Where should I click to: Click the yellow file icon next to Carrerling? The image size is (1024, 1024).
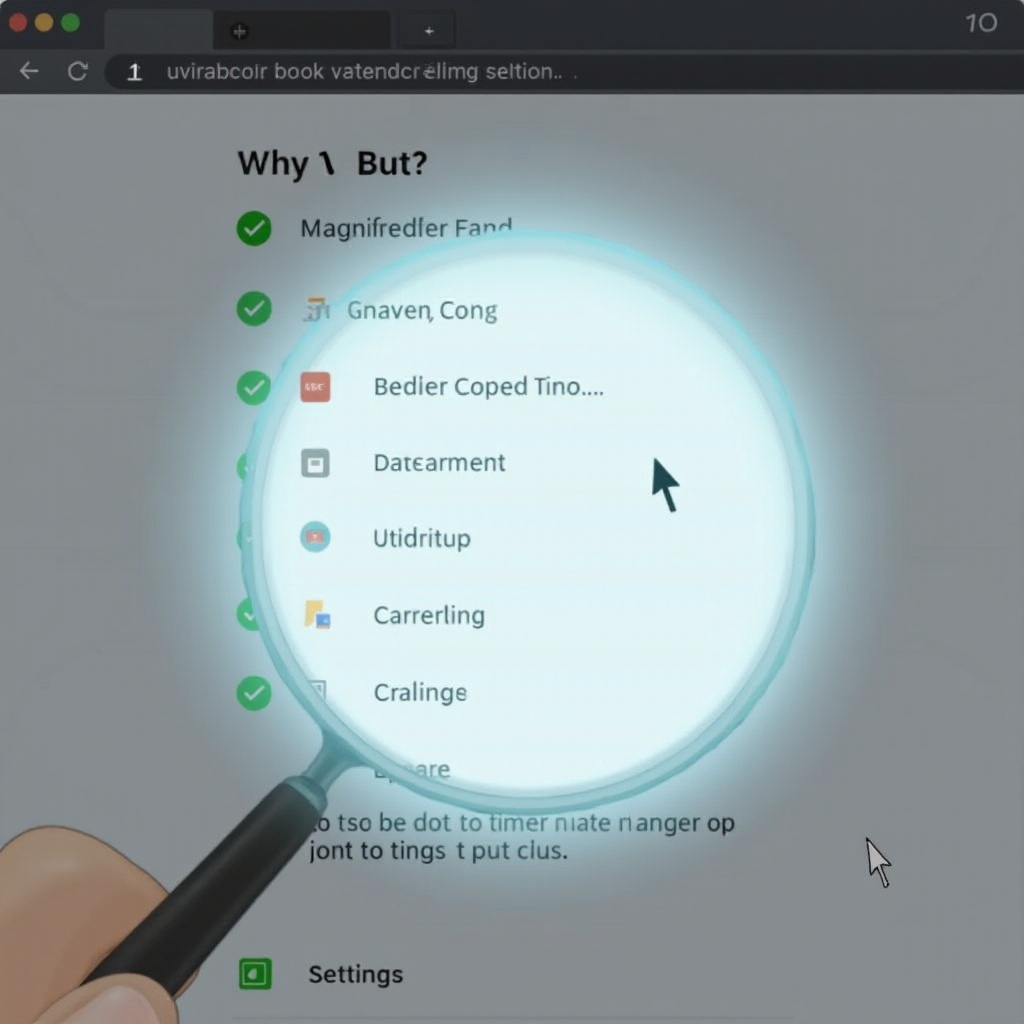pos(317,614)
